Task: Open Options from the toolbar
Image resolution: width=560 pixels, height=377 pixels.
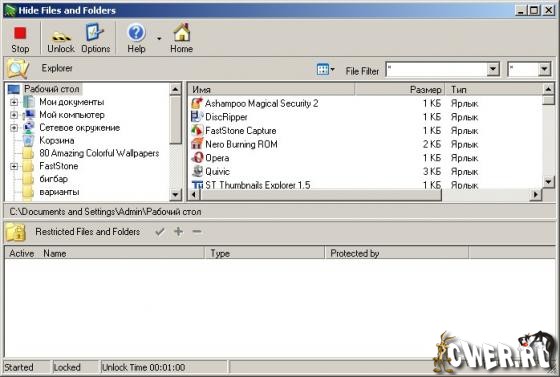Action: [x=95, y=39]
